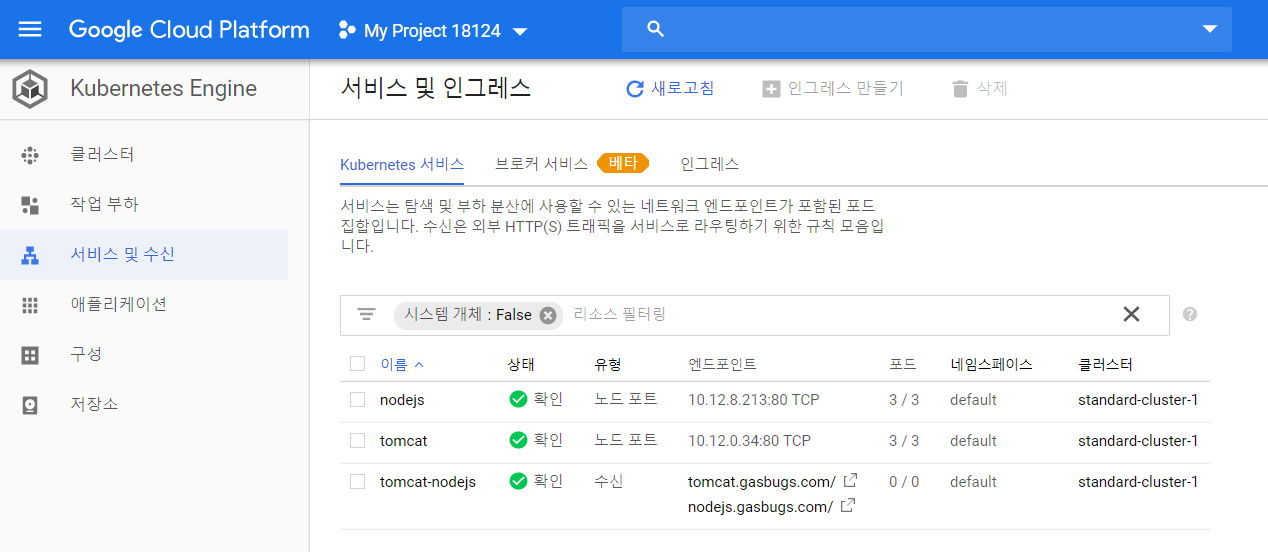Click the filter list icon
The width and height of the screenshot is (1268, 552).
tap(366, 314)
